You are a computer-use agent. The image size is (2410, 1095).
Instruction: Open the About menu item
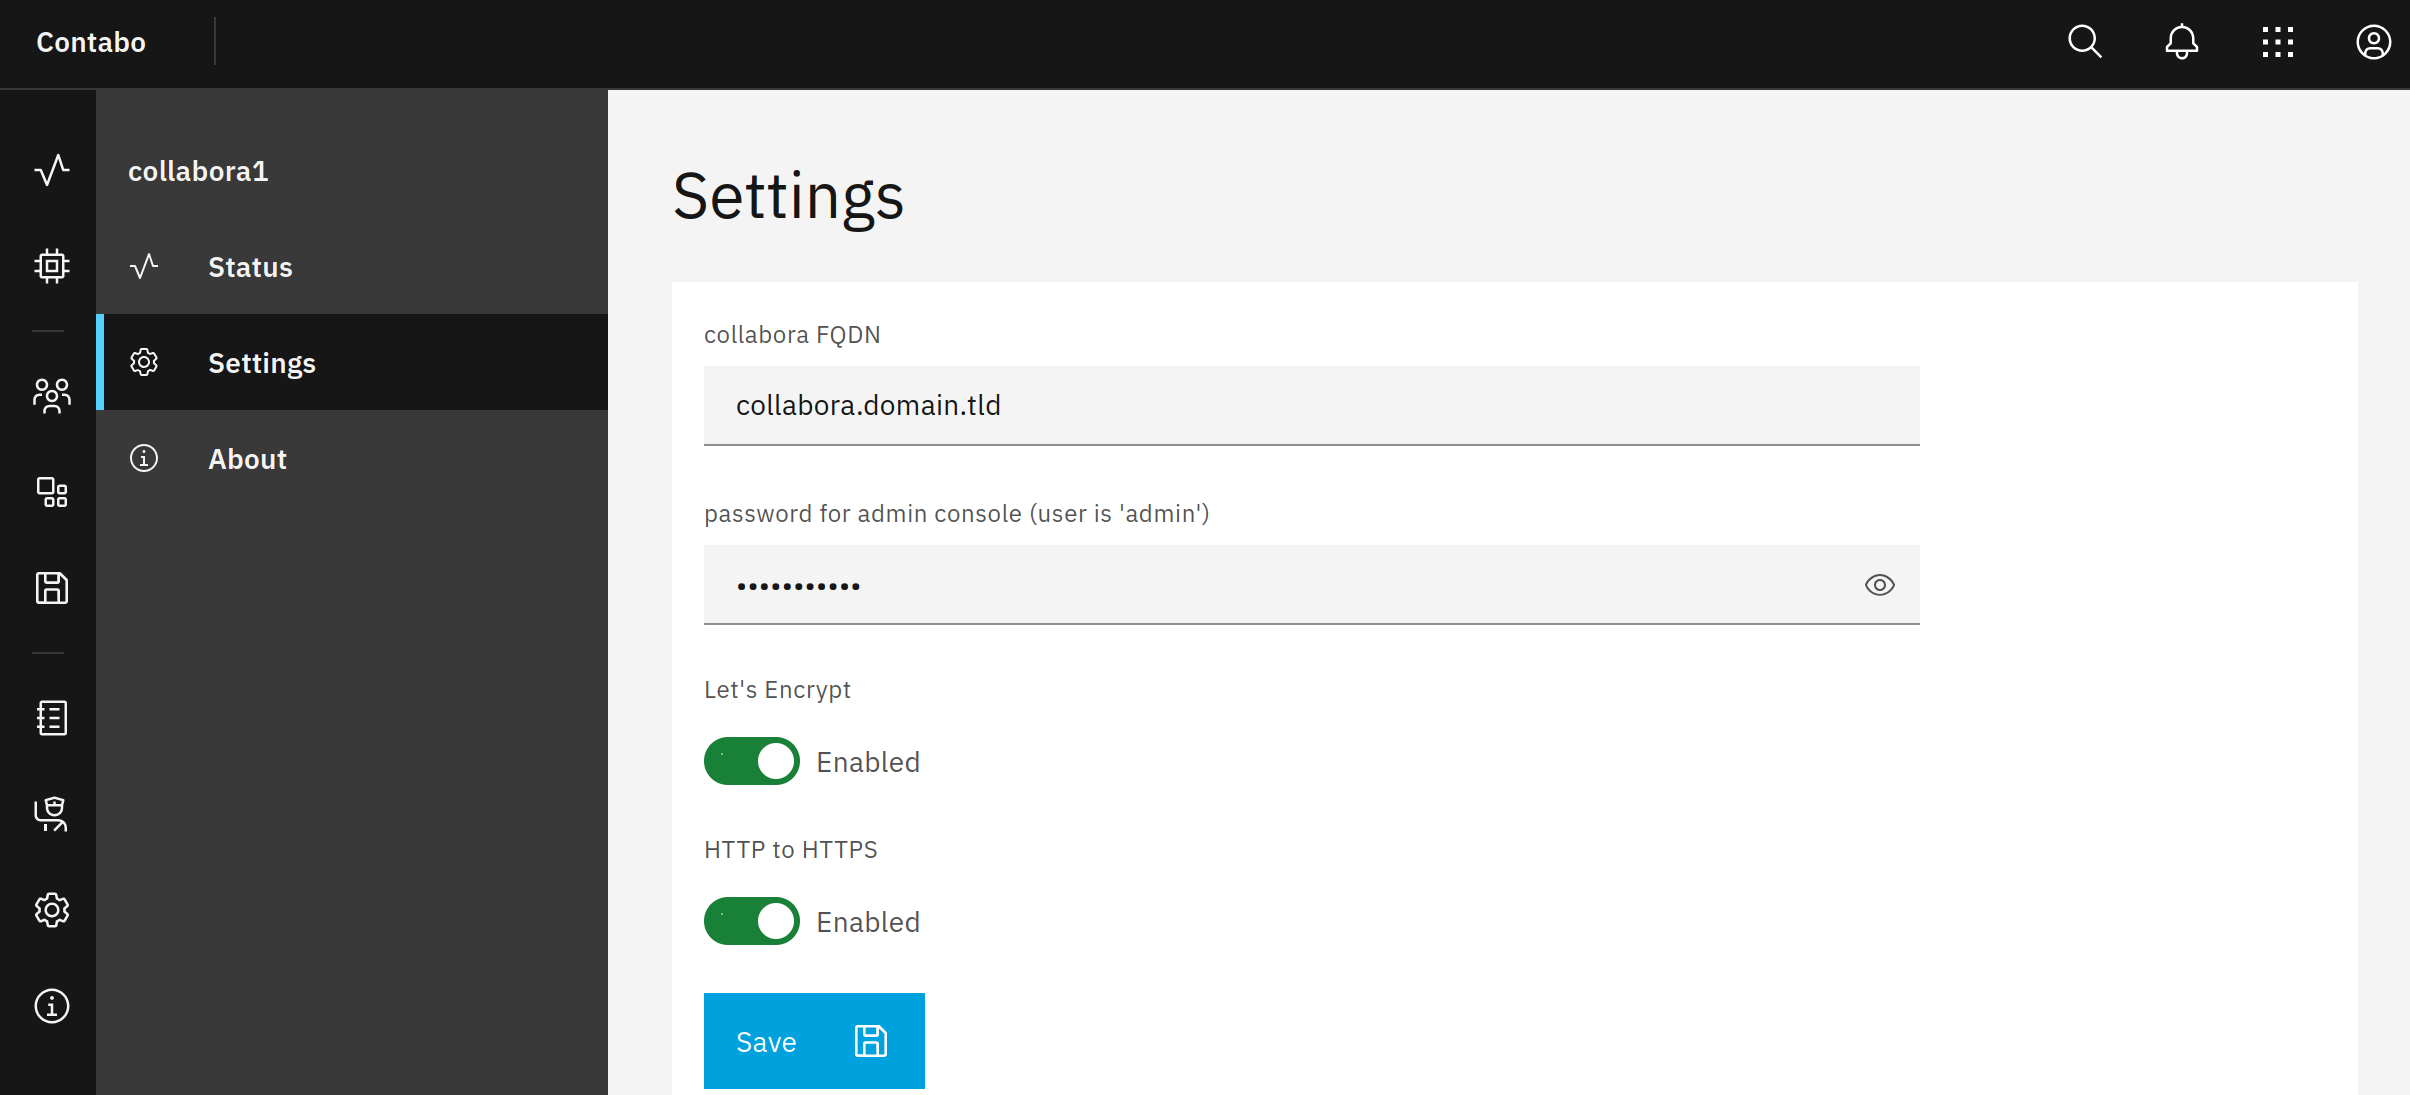(x=352, y=458)
